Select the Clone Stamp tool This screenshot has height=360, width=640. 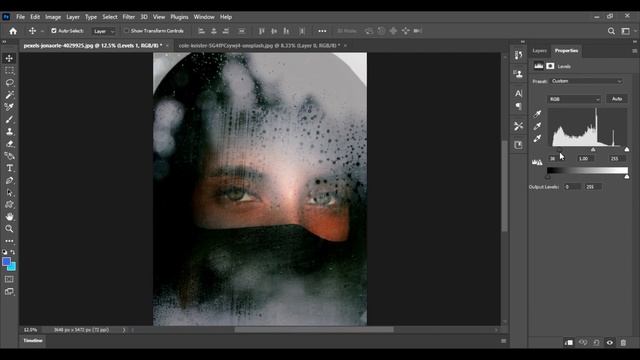point(9,131)
